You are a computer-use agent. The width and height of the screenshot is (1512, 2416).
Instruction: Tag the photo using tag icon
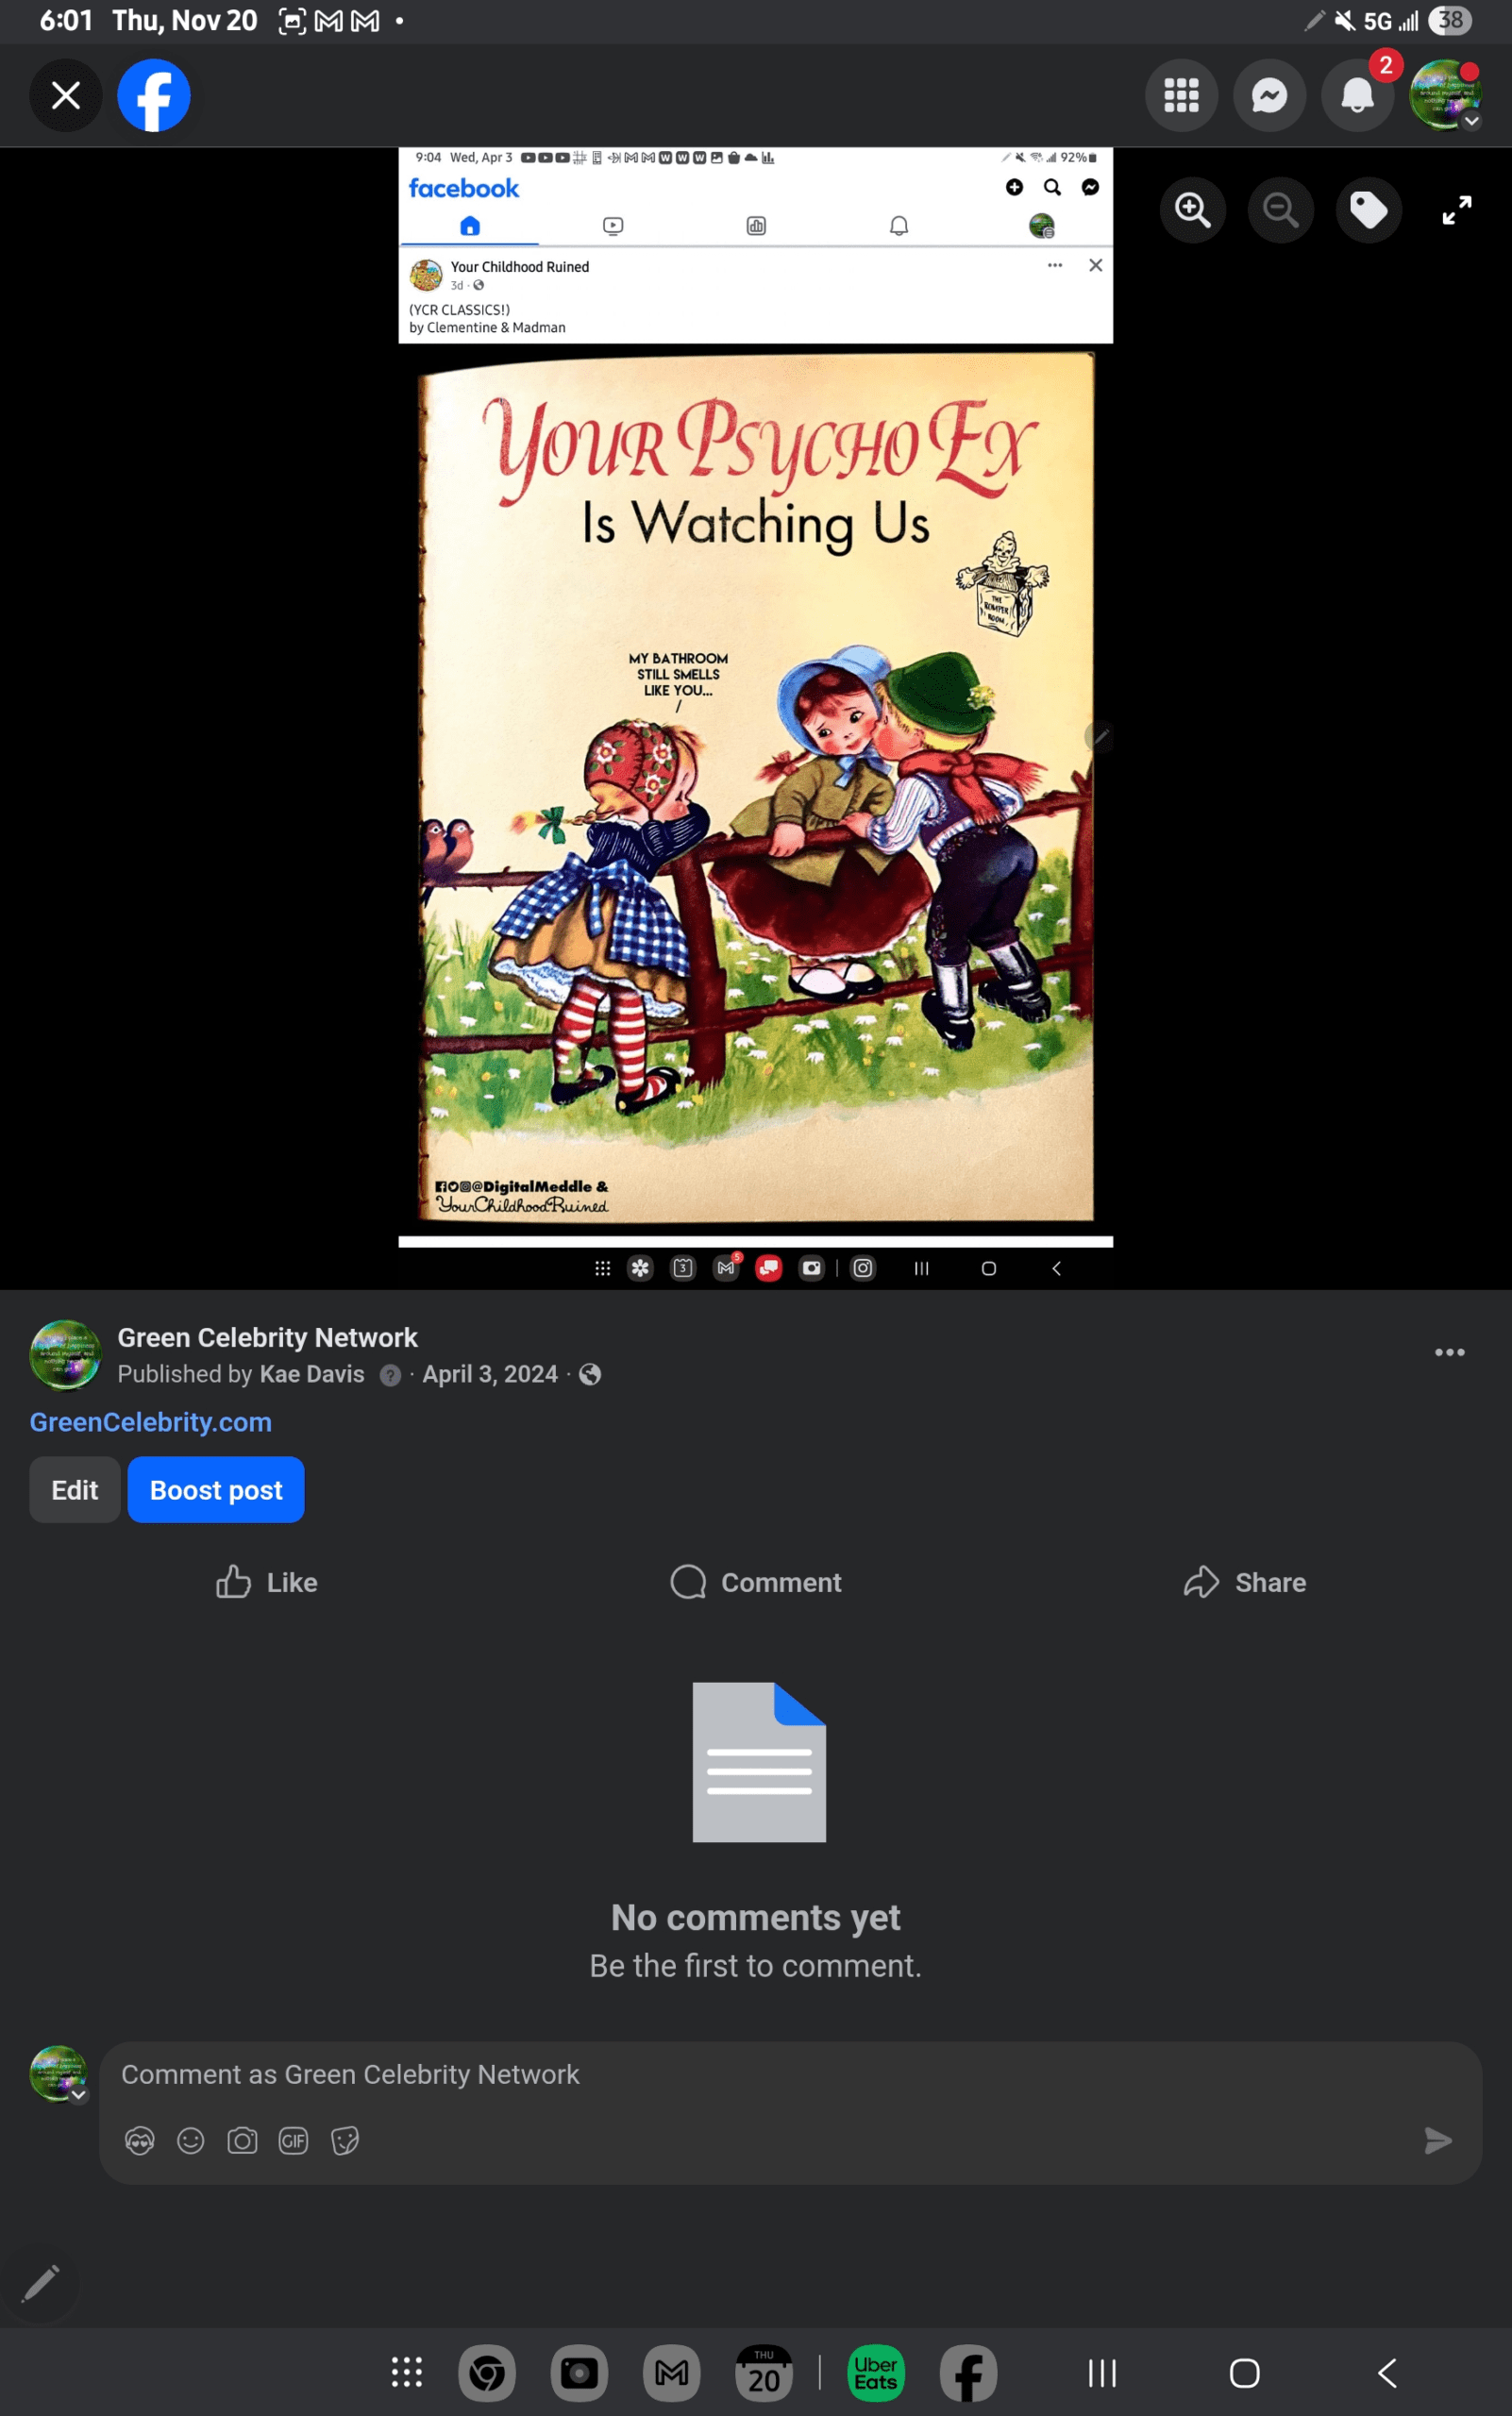(x=1368, y=210)
